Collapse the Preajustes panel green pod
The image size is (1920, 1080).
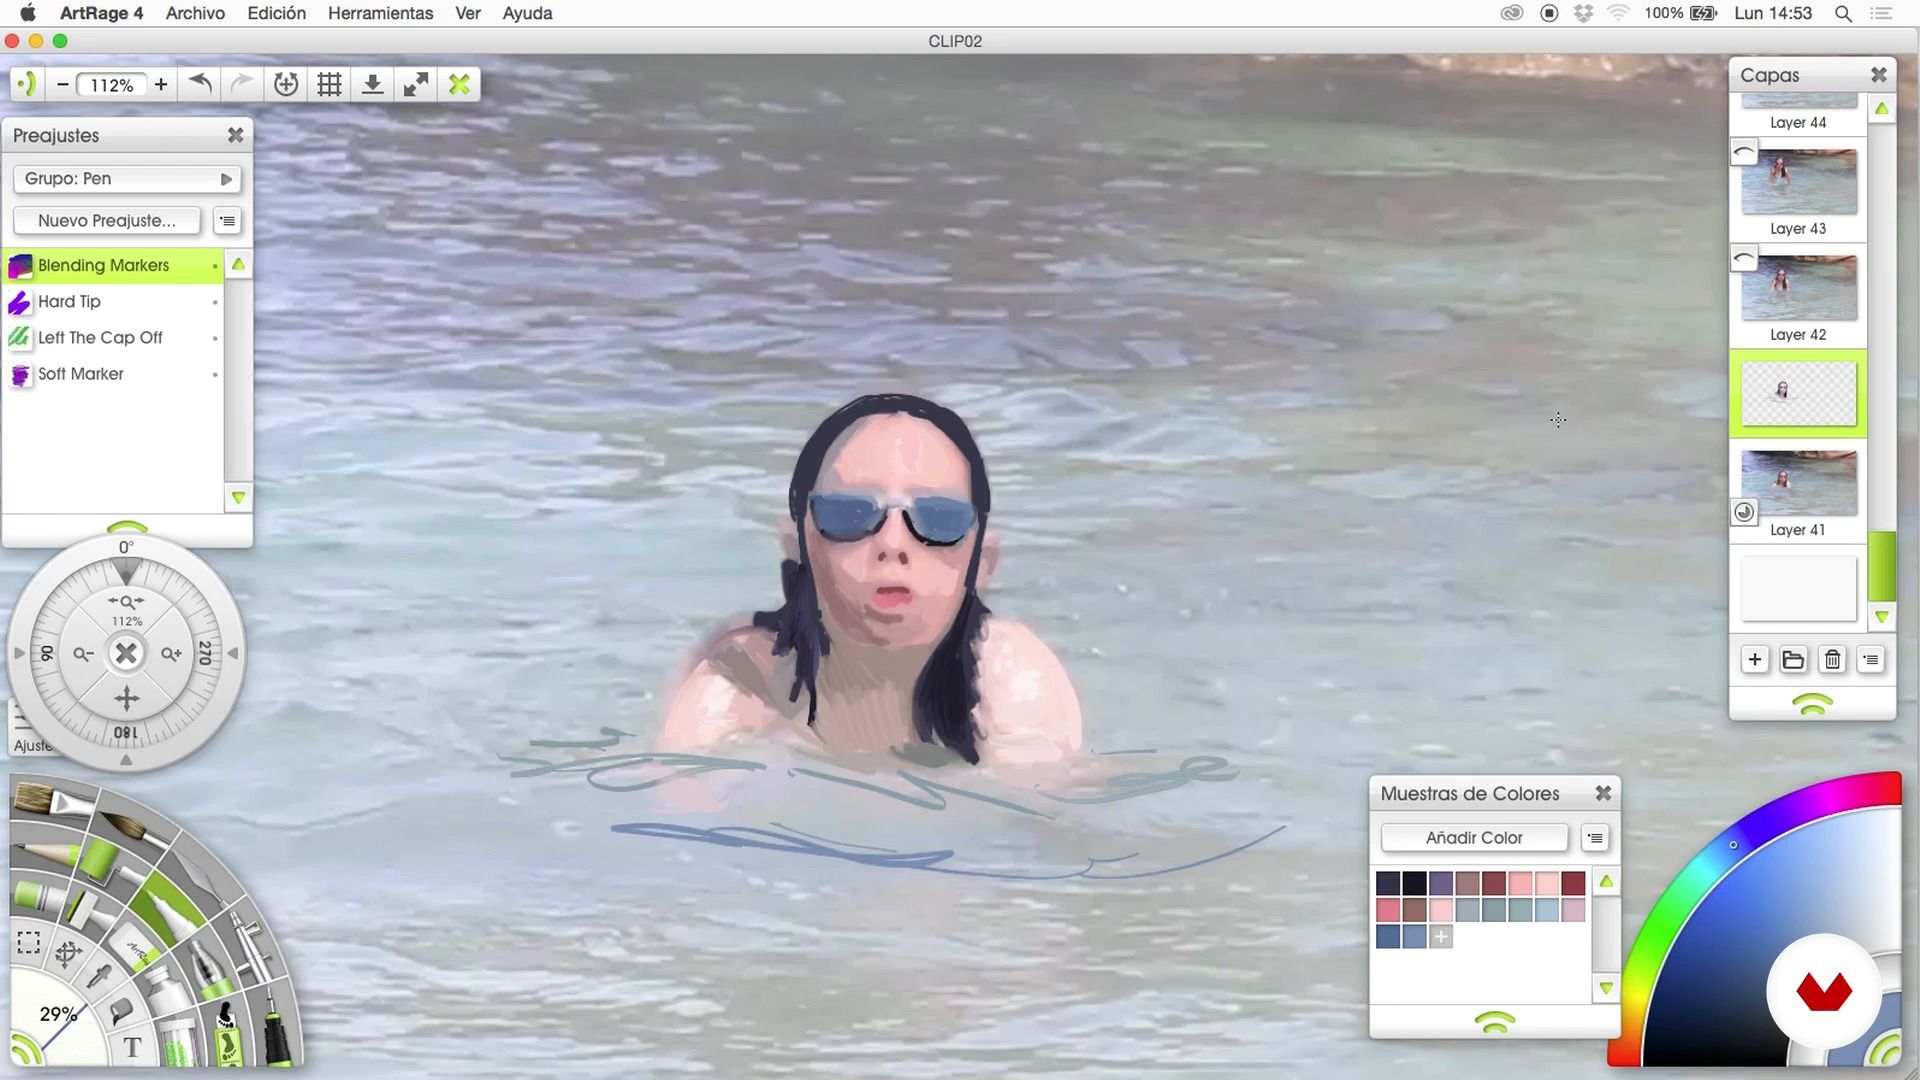tap(127, 527)
